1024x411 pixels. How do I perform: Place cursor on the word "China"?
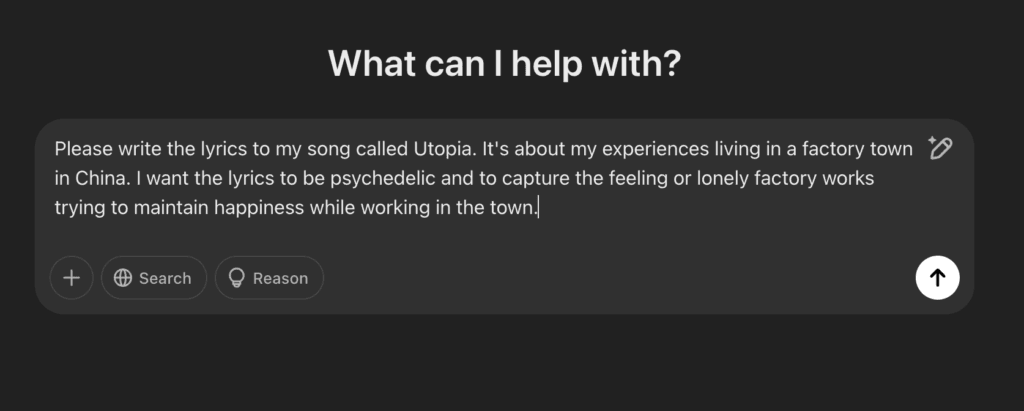click(99, 178)
